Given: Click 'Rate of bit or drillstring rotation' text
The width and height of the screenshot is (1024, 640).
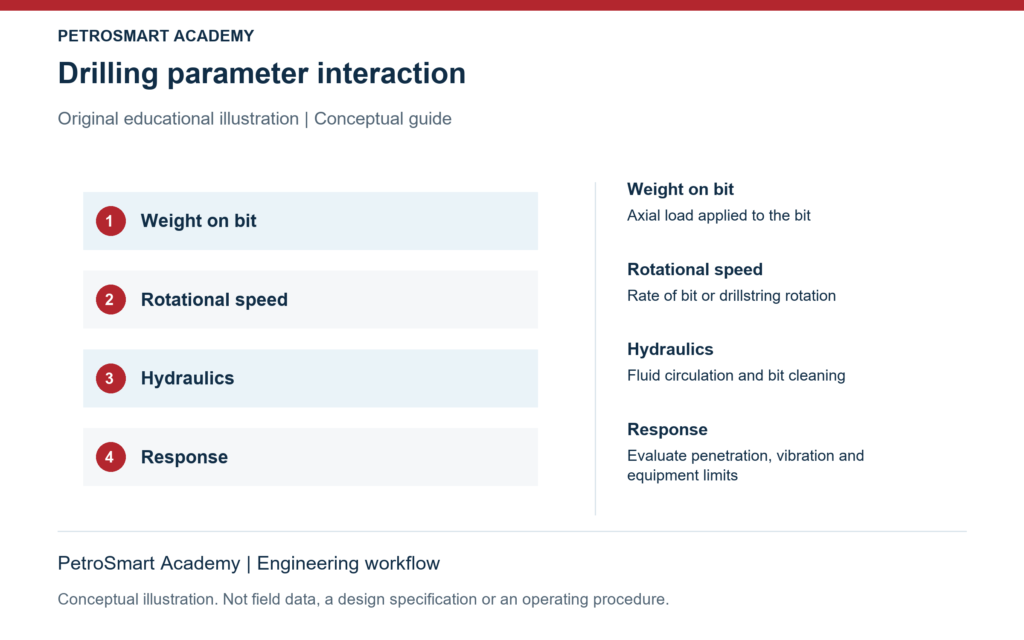Looking at the screenshot, I should [731, 296].
